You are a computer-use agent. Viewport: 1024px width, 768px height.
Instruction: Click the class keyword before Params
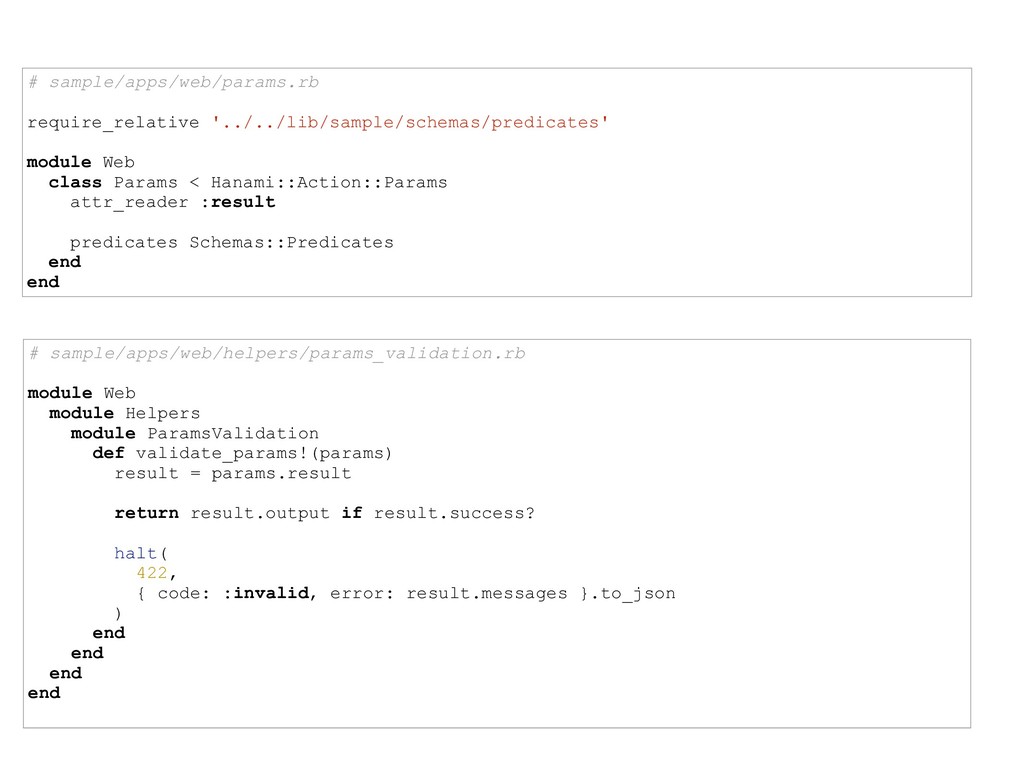click(x=75, y=182)
